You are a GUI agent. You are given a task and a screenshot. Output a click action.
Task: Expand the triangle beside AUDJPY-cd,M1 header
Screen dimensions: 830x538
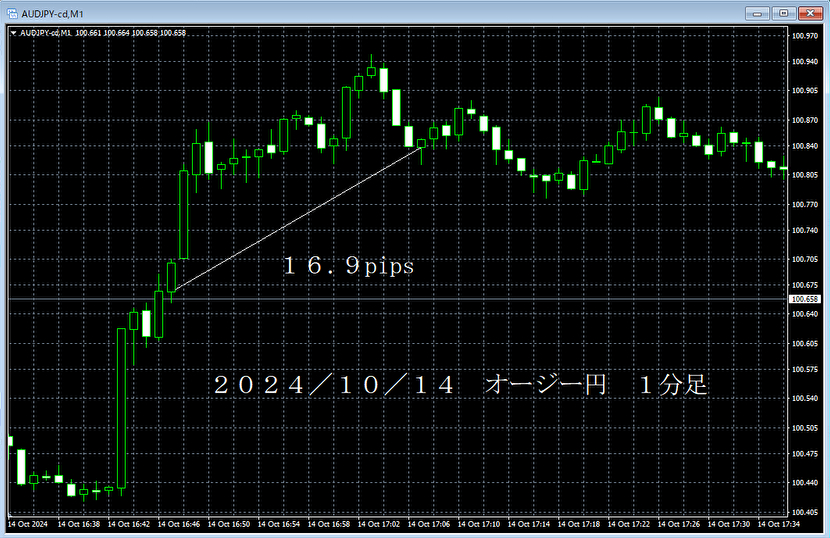(13, 33)
